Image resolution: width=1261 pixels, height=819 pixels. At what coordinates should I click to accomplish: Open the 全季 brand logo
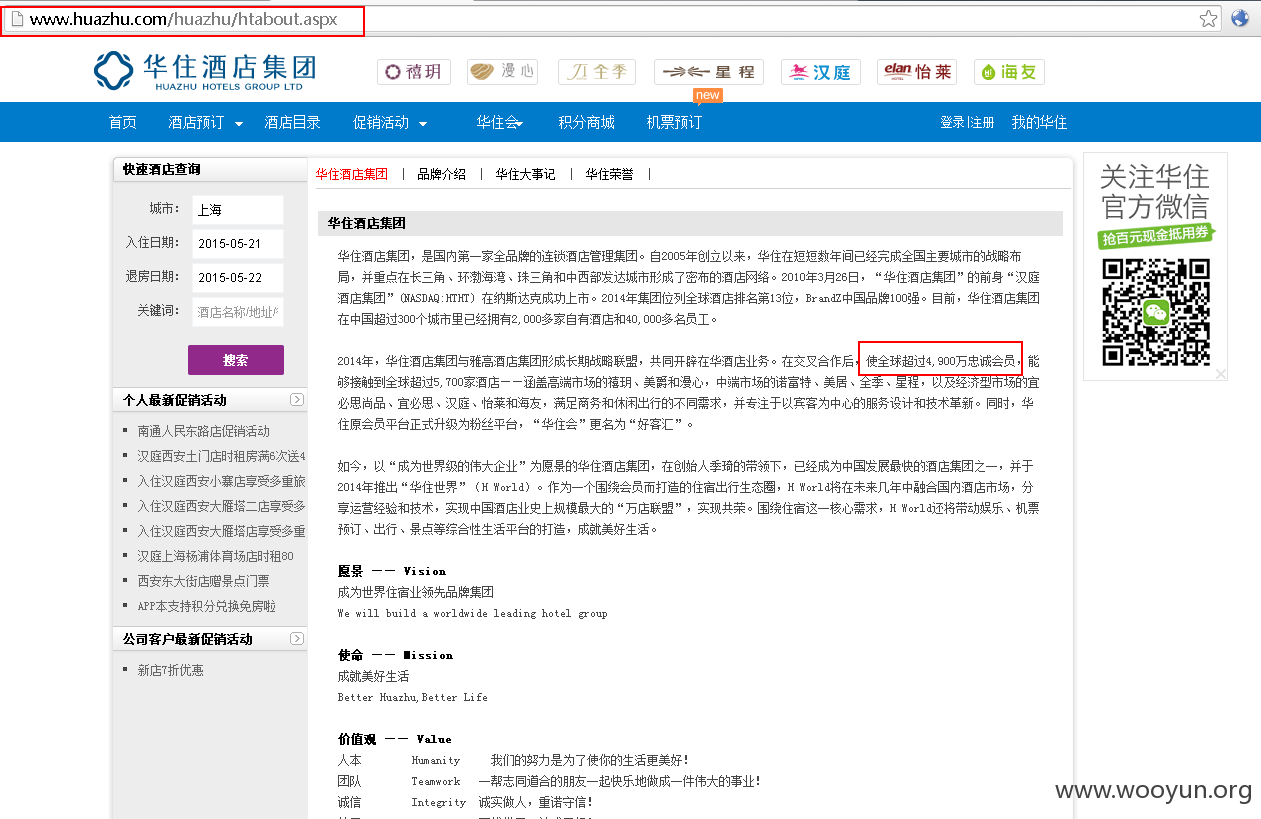point(597,72)
